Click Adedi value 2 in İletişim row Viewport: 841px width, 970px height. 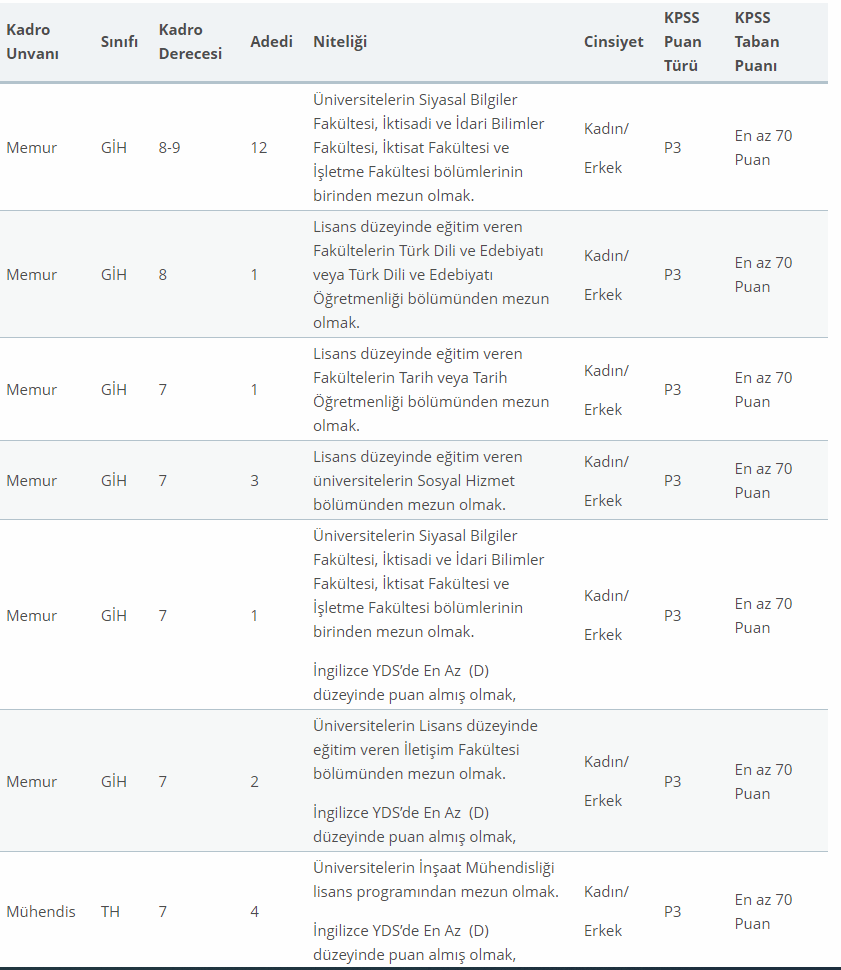click(254, 781)
